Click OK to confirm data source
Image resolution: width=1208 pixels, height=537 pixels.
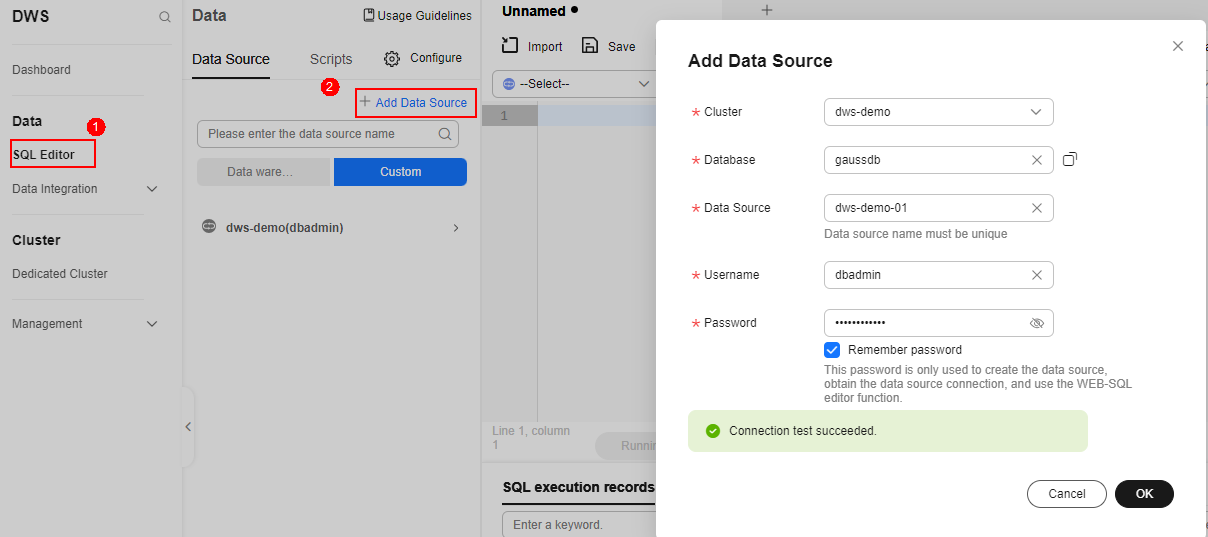pos(1144,494)
